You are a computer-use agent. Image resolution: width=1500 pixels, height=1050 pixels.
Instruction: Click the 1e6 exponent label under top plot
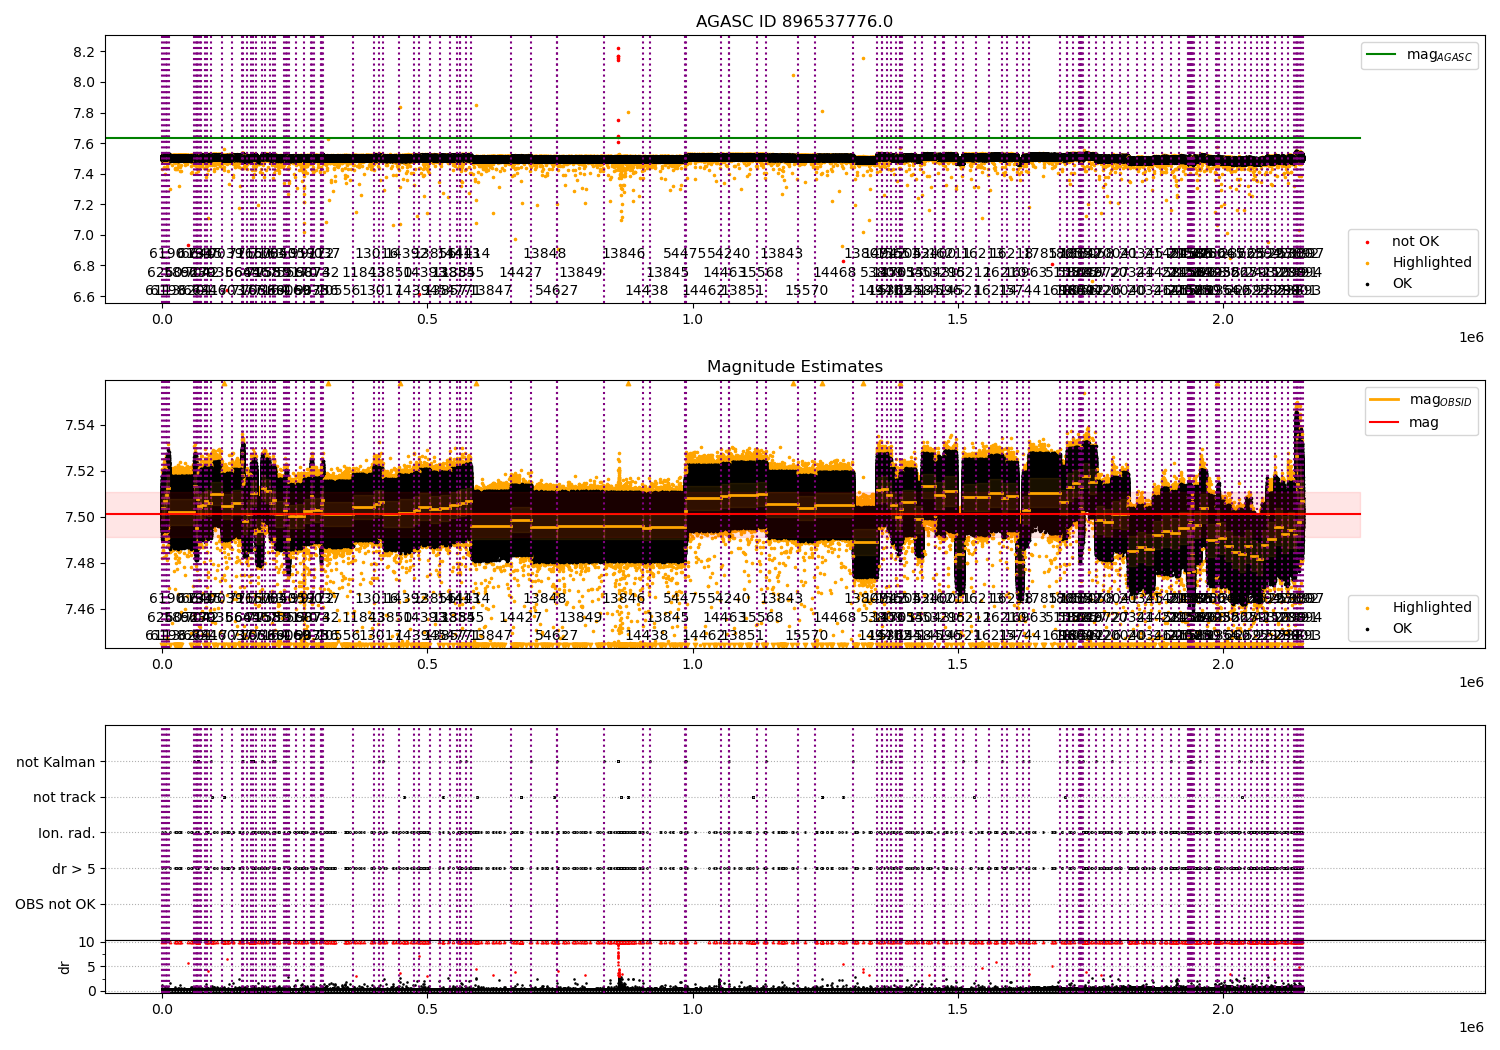pos(1471,338)
